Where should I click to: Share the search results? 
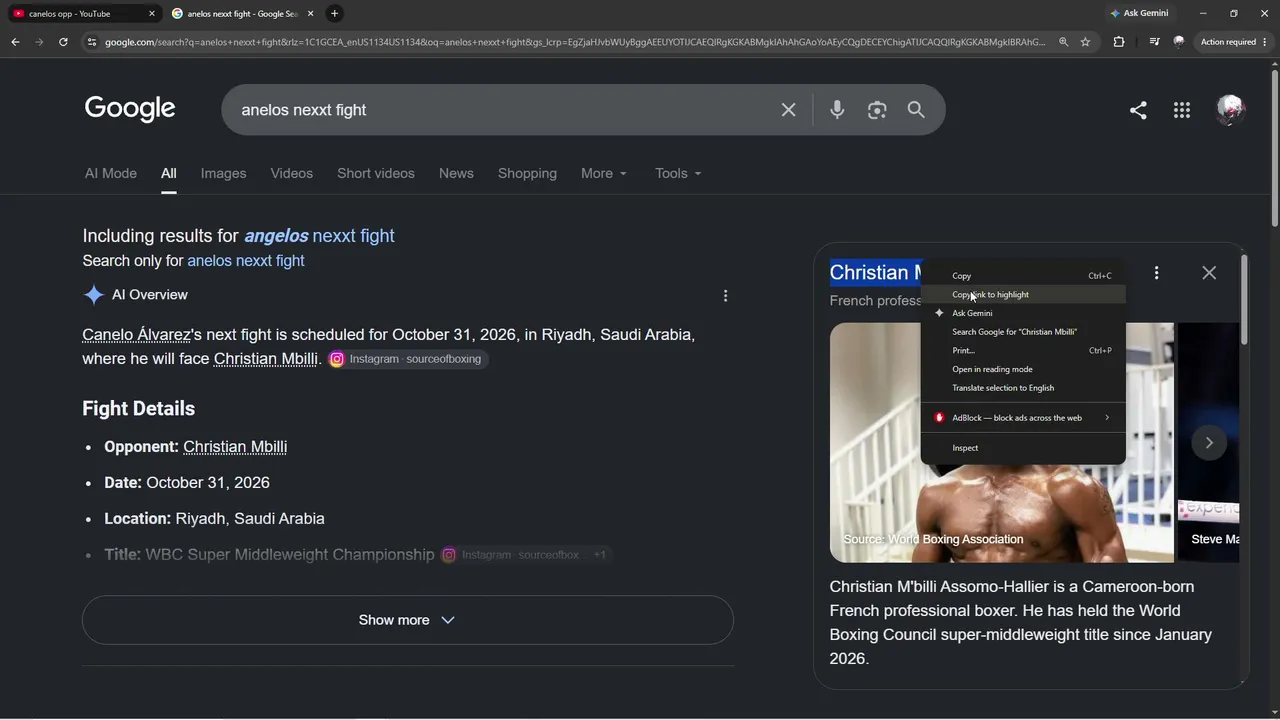point(1138,110)
